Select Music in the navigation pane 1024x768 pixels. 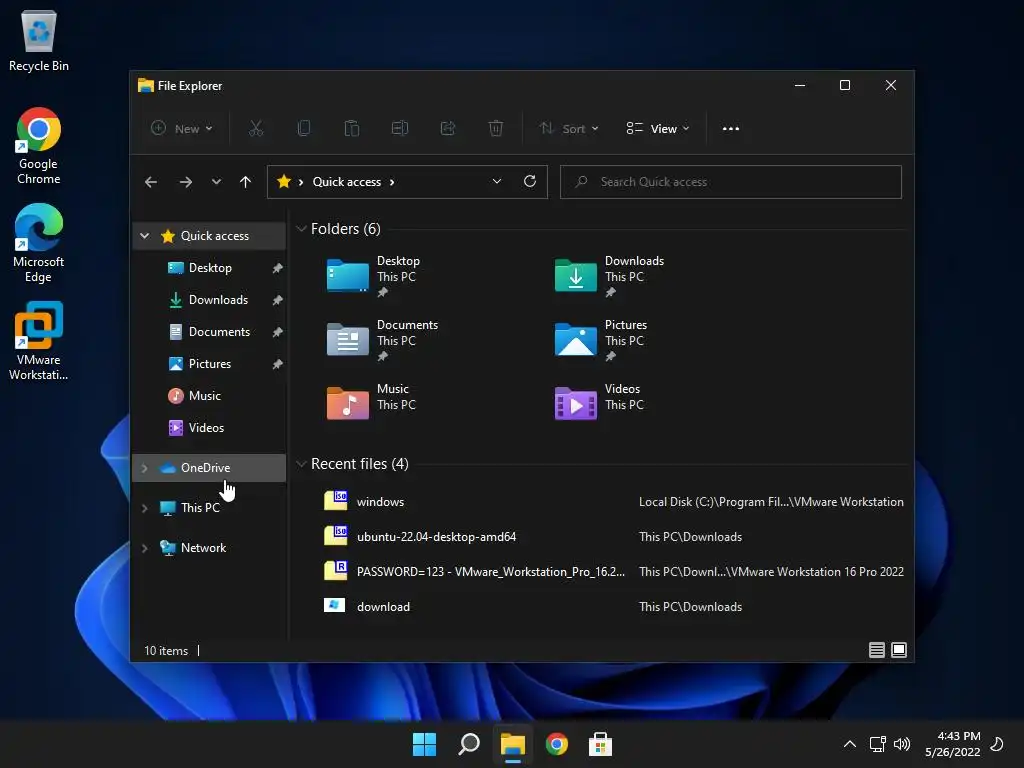point(209,396)
